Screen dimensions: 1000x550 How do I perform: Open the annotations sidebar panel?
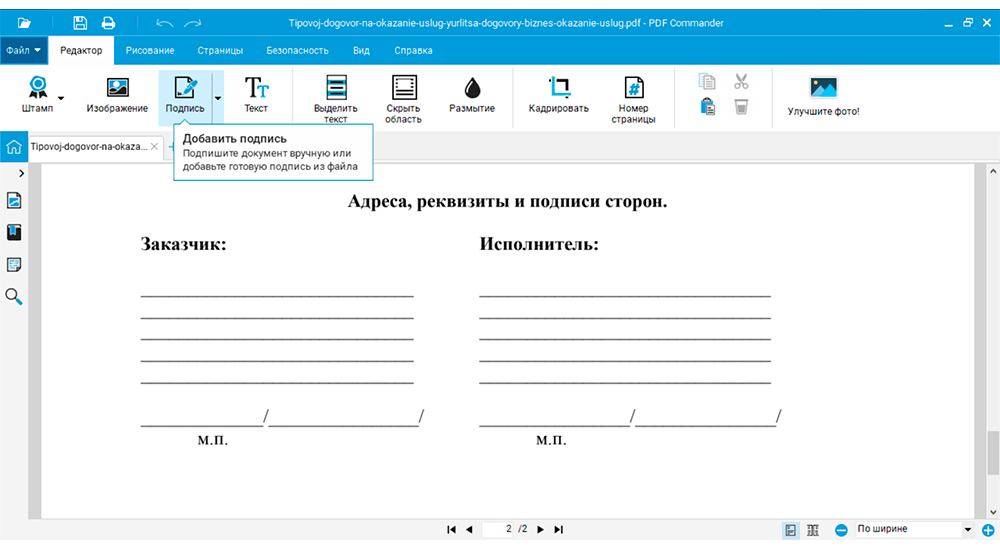(14, 264)
